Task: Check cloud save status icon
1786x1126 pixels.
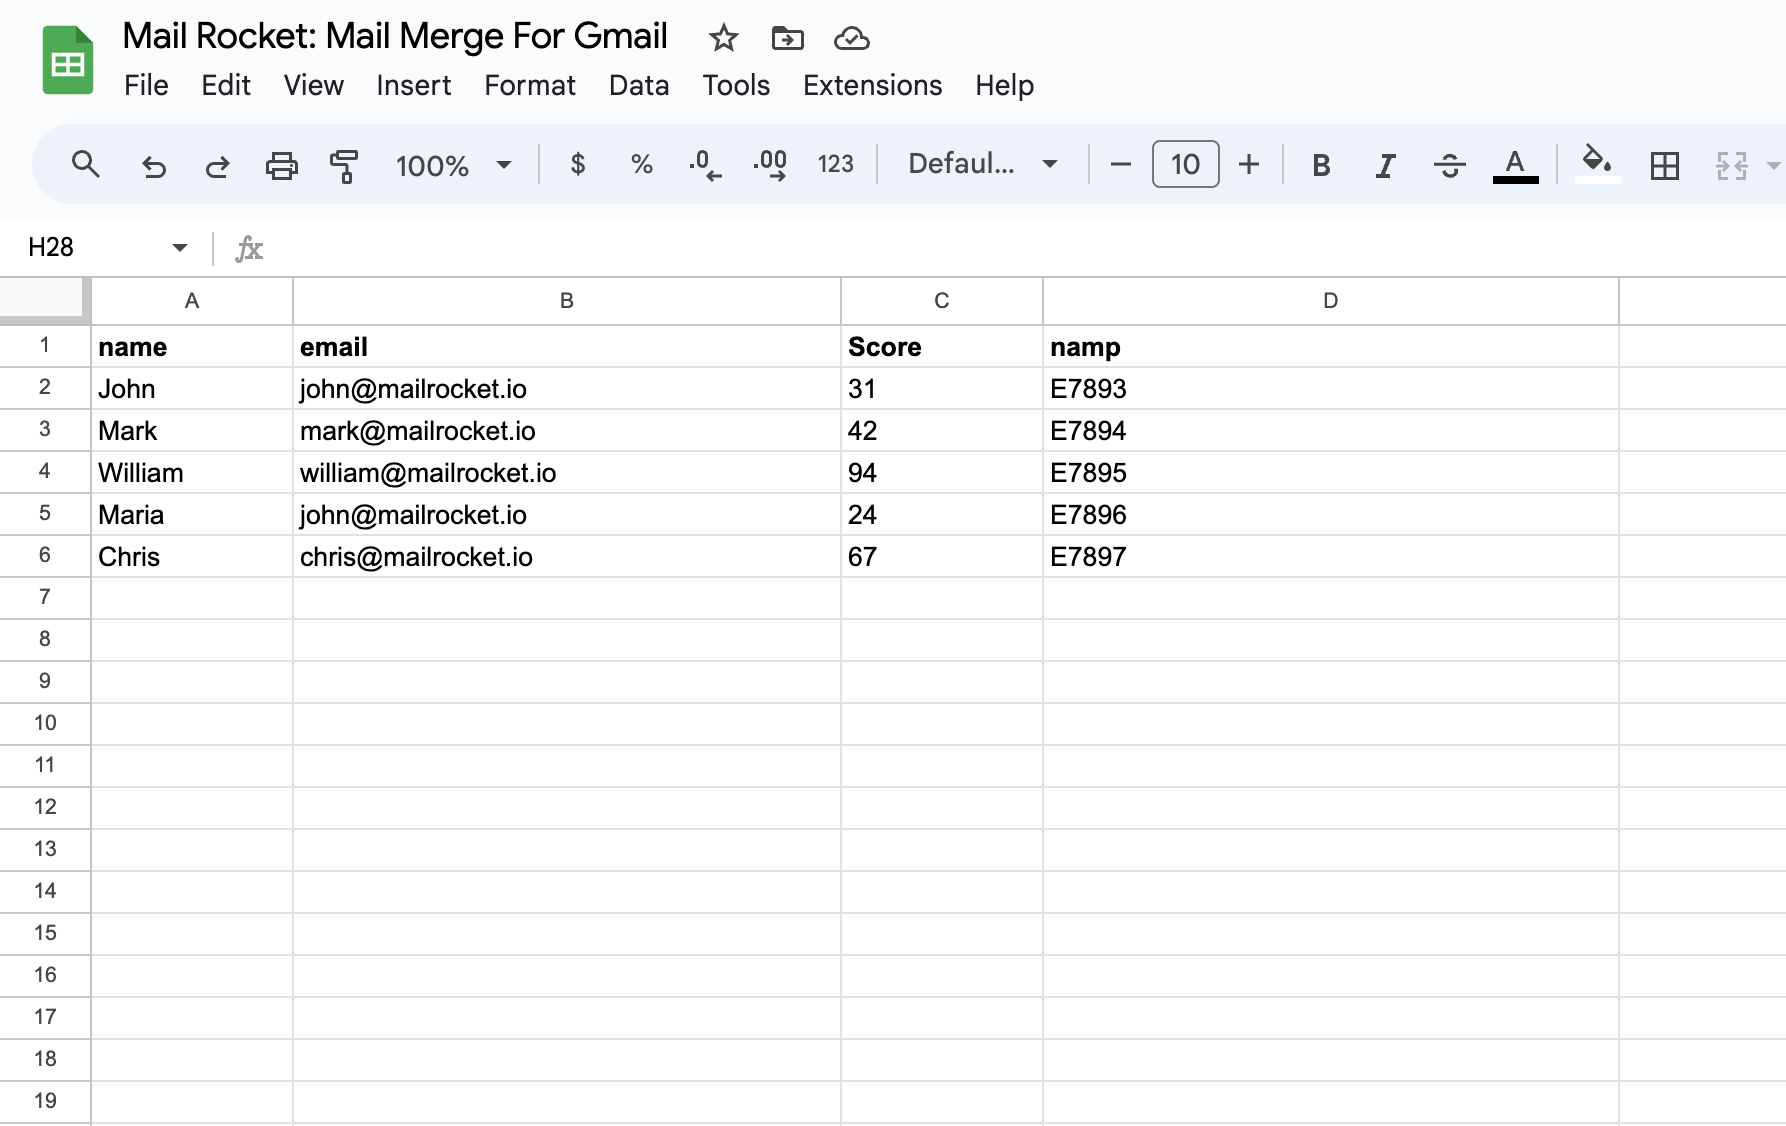Action: [x=851, y=39]
